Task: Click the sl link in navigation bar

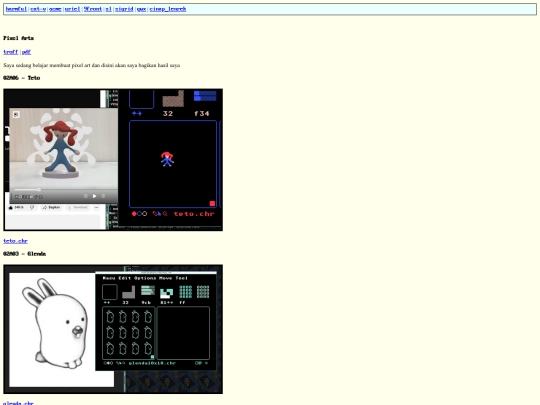Action: pyautogui.click(x=108, y=9)
